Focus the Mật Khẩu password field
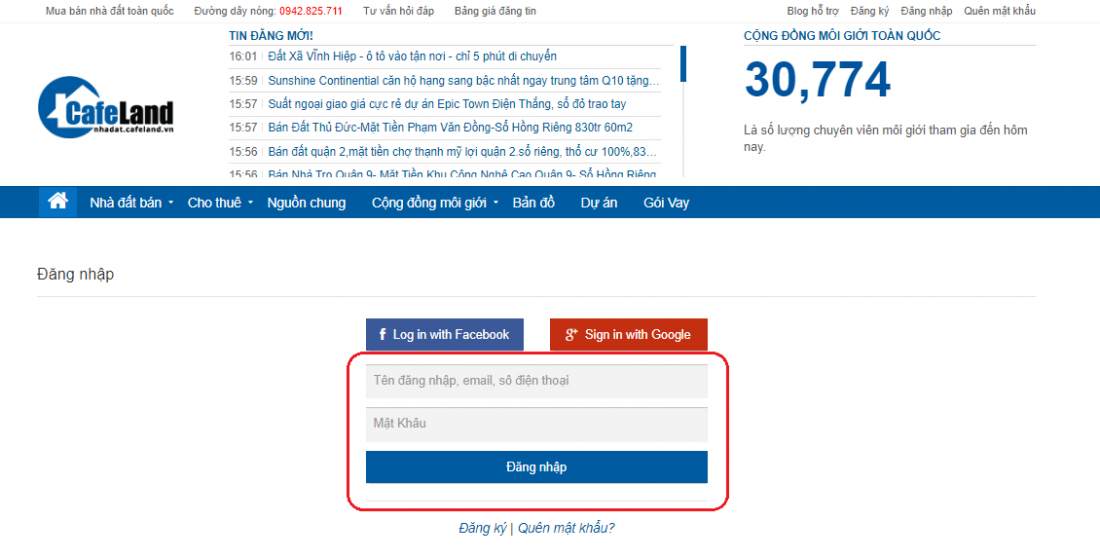 pos(537,424)
